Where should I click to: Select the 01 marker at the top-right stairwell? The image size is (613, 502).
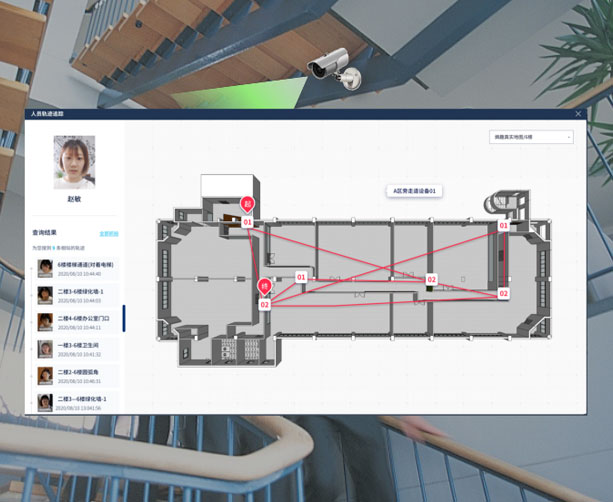504,226
